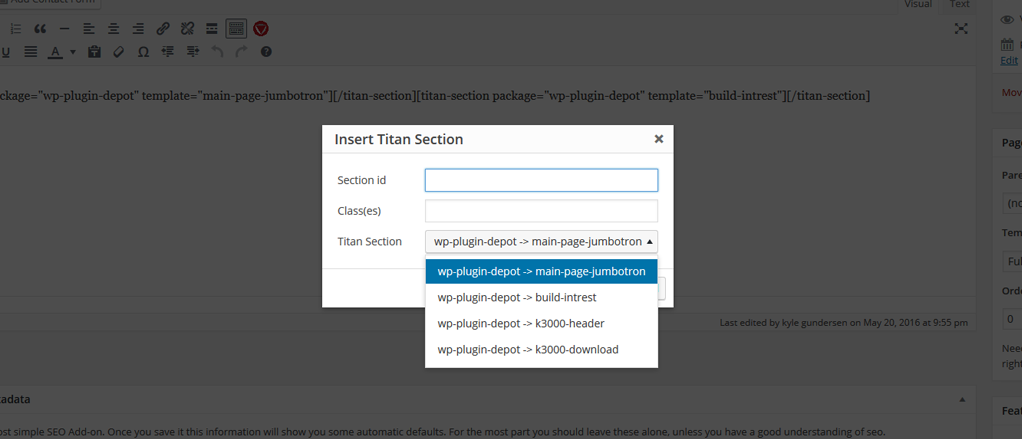1022x439 pixels.
Task: Click the Insert Titan Section title
Action: click(399, 139)
